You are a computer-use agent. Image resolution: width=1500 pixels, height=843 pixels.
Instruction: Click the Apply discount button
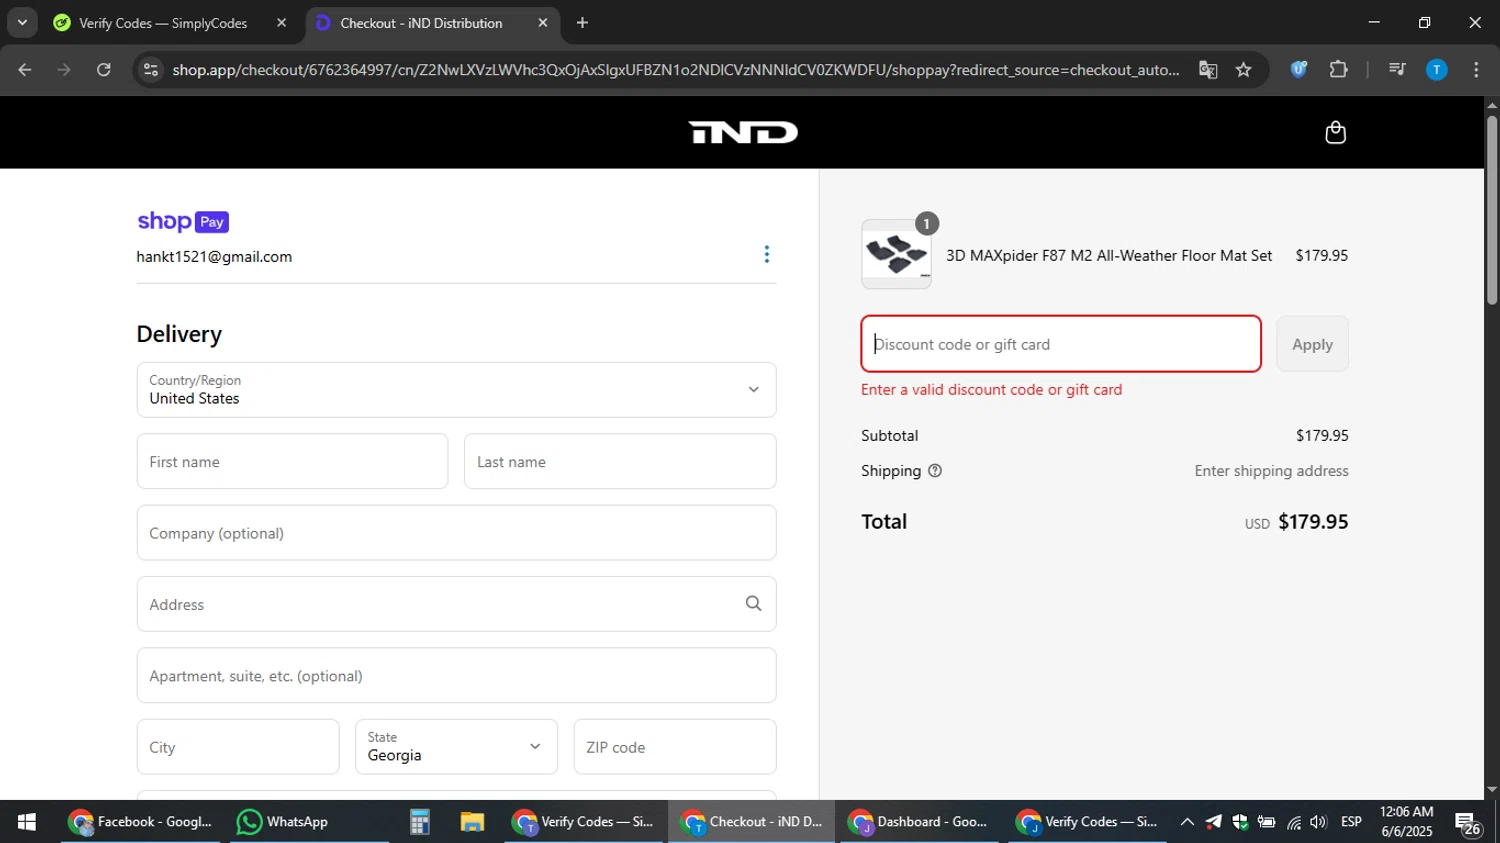click(x=1312, y=344)
